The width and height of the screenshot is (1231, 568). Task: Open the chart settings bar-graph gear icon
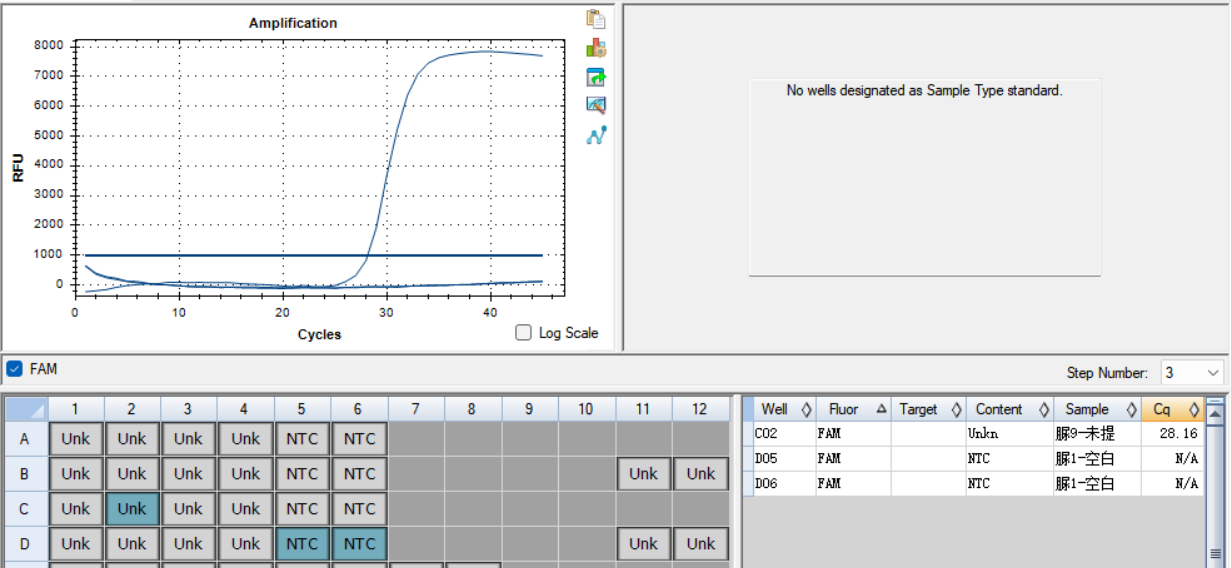[596, 48]
